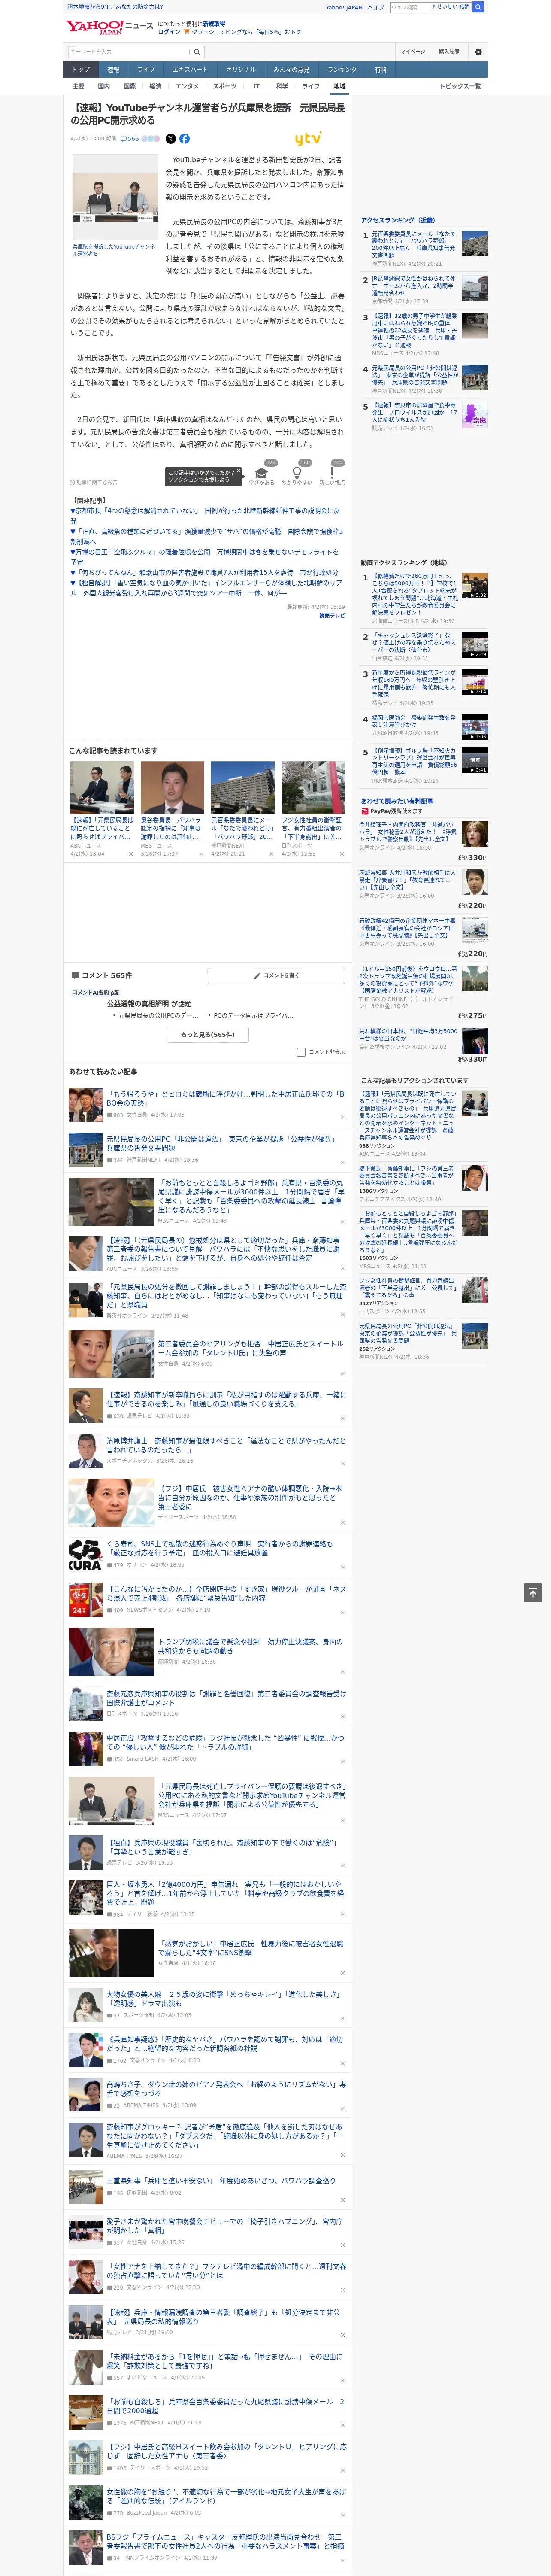This screenshot has height=2576, width=551.
Task: Open トランプ関税に議会で懸念や批判 article
Action: pyautogui.click(x=250, y=1647)
